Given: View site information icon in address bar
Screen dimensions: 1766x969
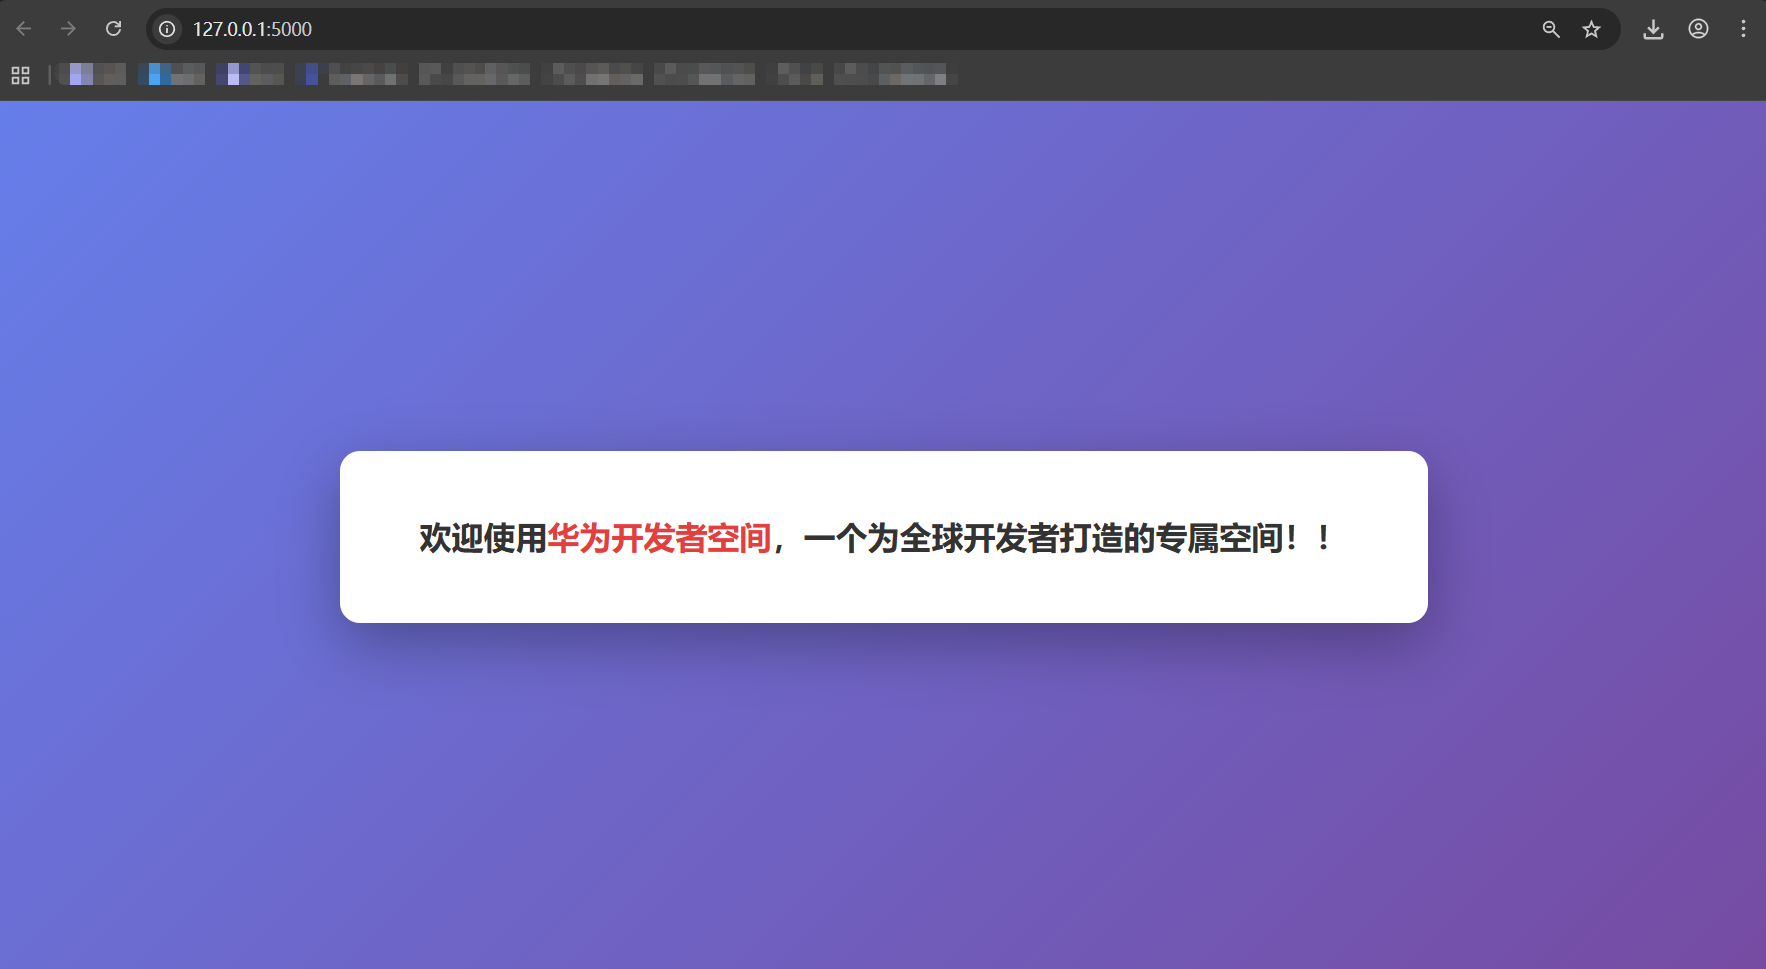Looking at the screenshot, I should pos(168,29).
